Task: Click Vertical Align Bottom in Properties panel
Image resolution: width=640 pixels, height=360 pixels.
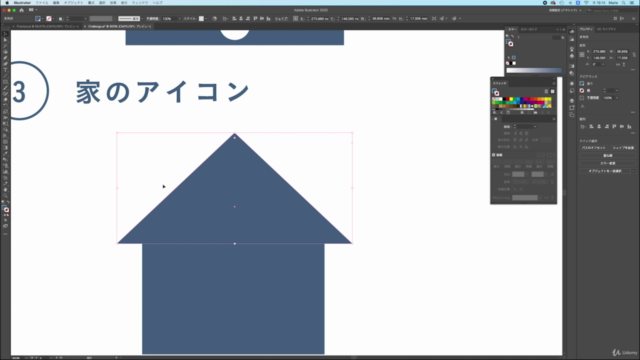Action: 629,127
